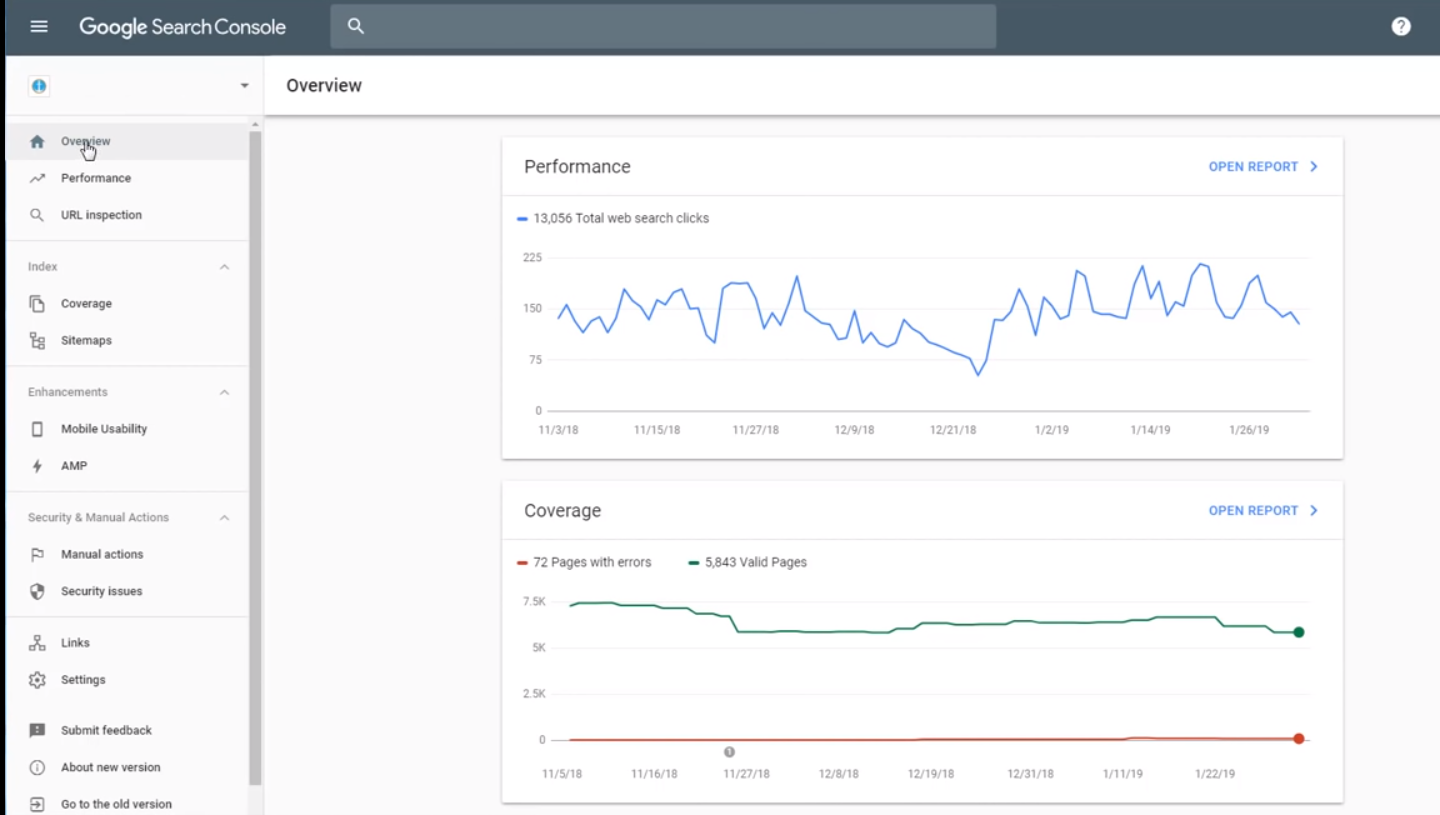Click the Security issues shield icon
Image resolution: width=1440 pixels, height=815 pixels.
(37, 591)
